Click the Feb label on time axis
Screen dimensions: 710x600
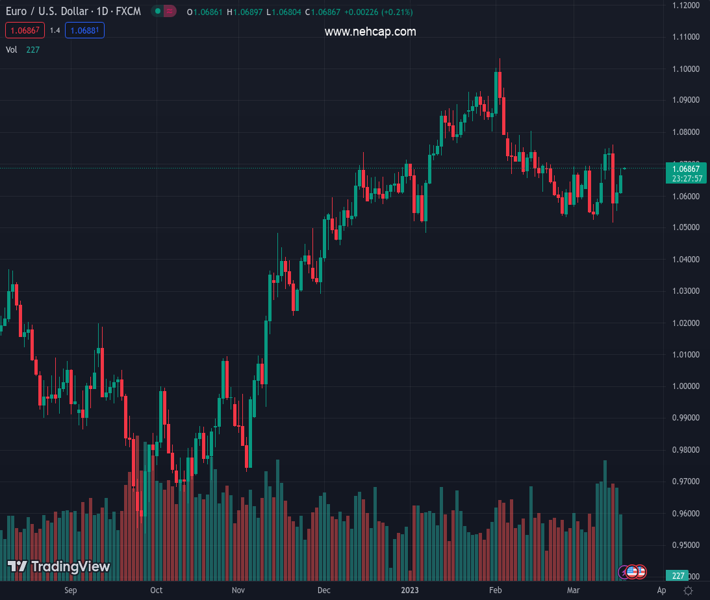coord(494,591)
